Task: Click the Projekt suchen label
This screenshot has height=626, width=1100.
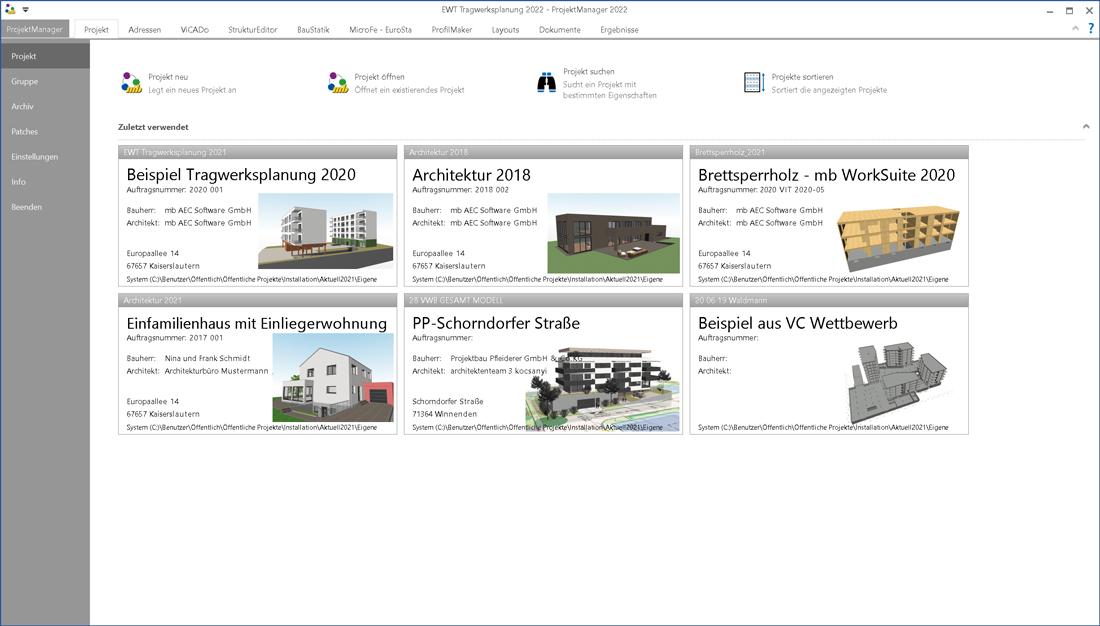Action: [589, 72]
